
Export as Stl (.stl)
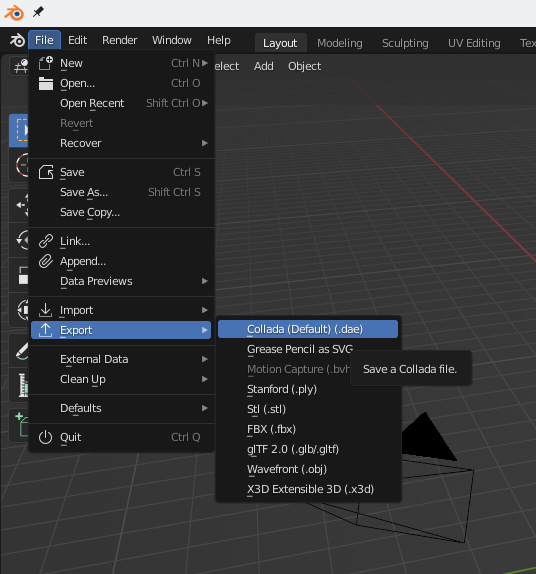[x=308, y=409]
